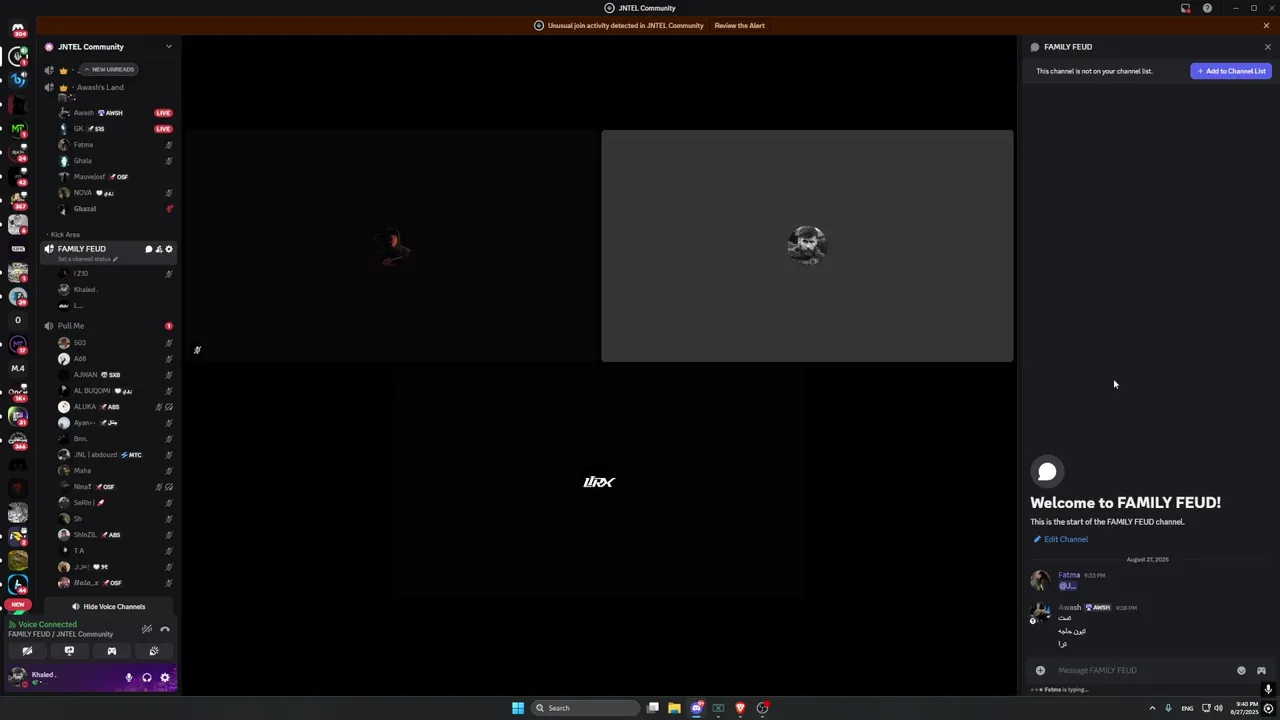Viewport: 1280px width, 720px height.
Task: Open Windows Start menu
Action: [x=518, y=708]
